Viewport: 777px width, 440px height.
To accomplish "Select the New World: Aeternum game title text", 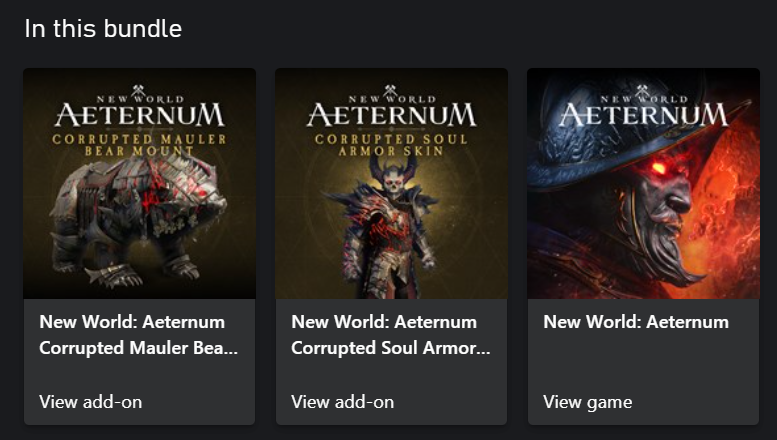I will click(636, 322).
